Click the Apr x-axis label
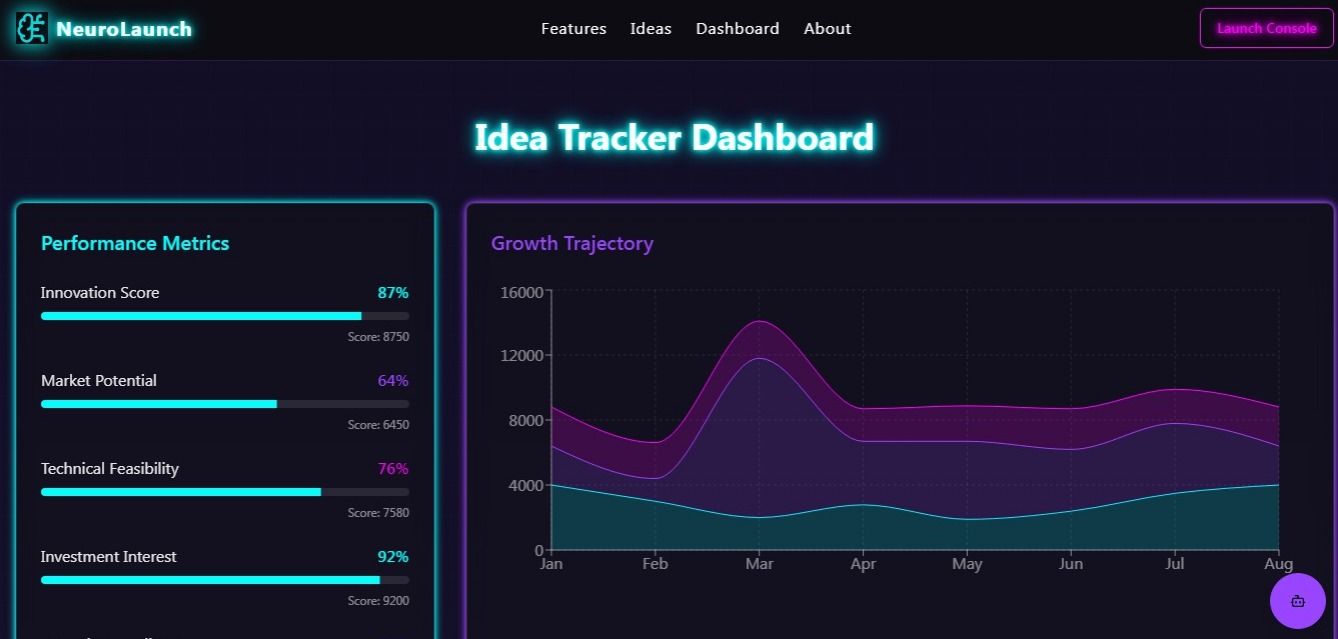Viewport: 1338px width, 639px height. pyautogui.click(x=863, y=564)
